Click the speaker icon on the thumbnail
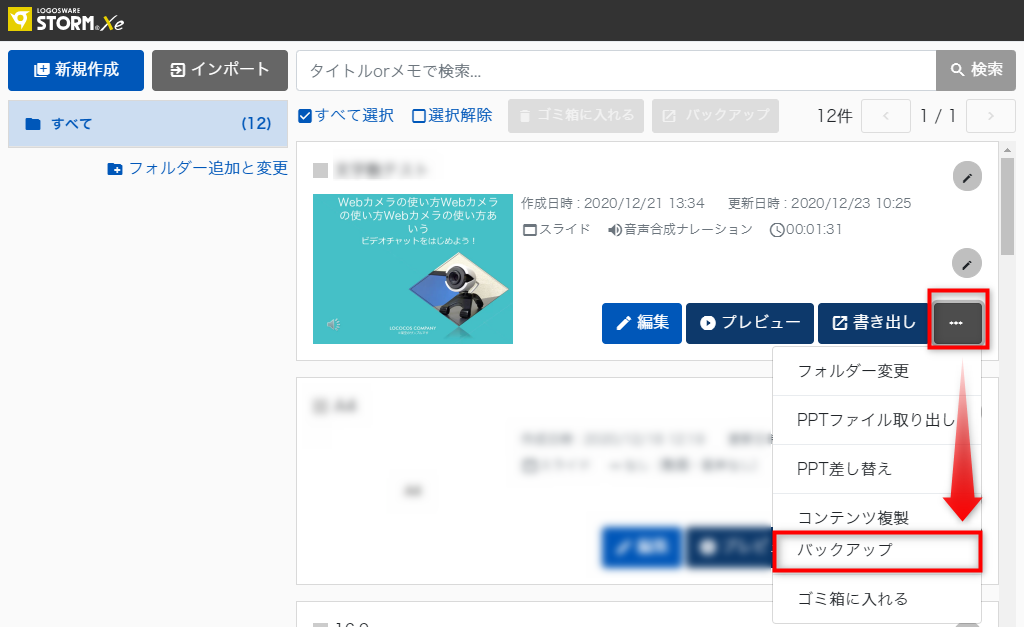The height and width of the screenshot is (627, 1024). (333, 324)
